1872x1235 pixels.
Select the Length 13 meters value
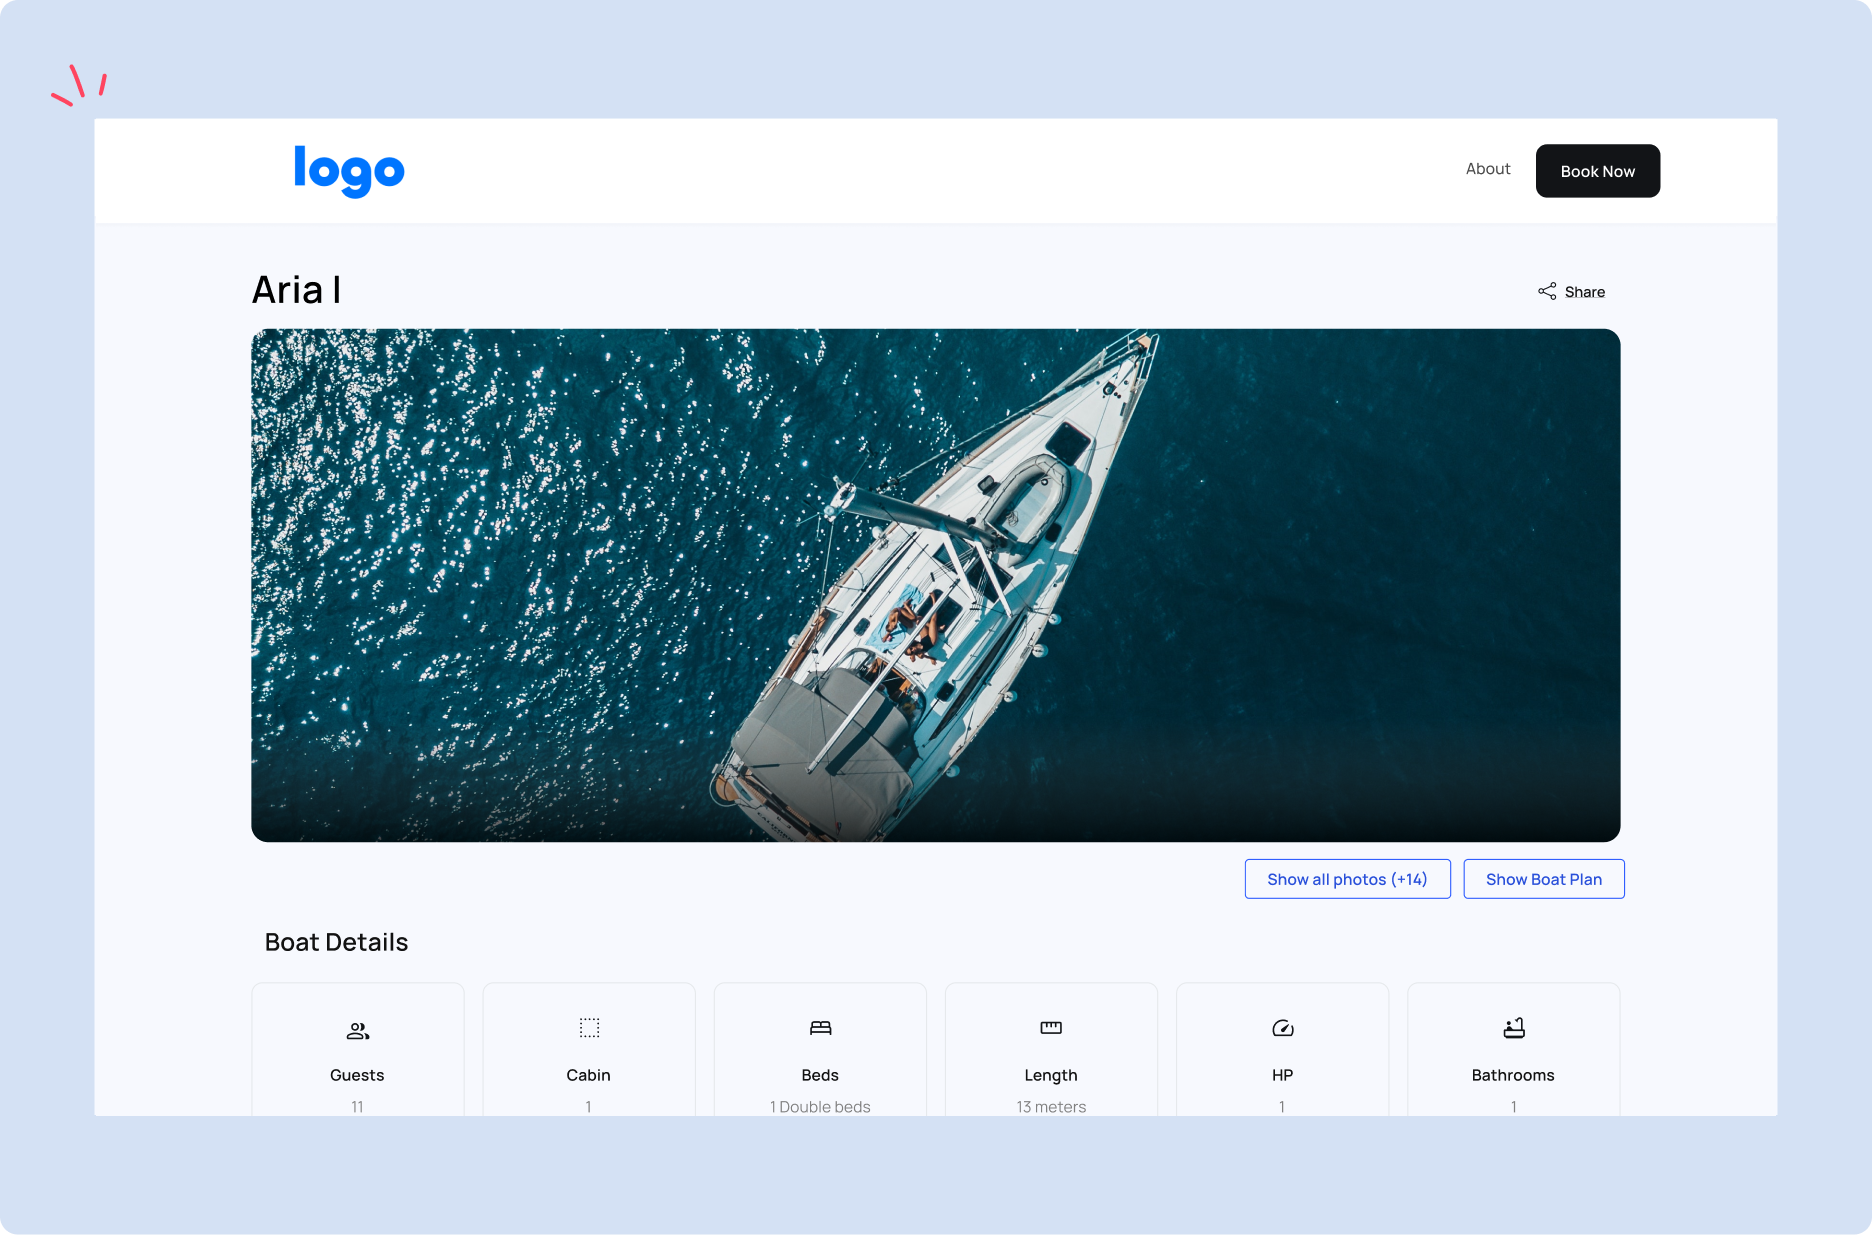[x=1051, y=1107]
